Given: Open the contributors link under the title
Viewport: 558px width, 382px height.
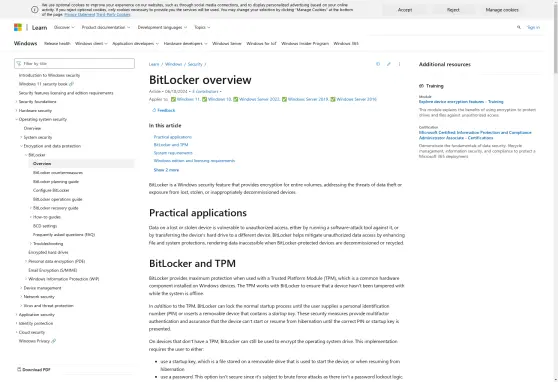Looking at the screenshot, I should [x=205, y=91].
